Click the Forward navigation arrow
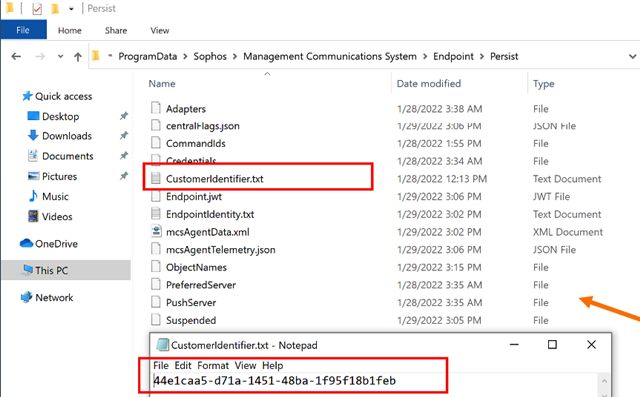This screenshot has width=640, height=397. (x=40, y=56)
